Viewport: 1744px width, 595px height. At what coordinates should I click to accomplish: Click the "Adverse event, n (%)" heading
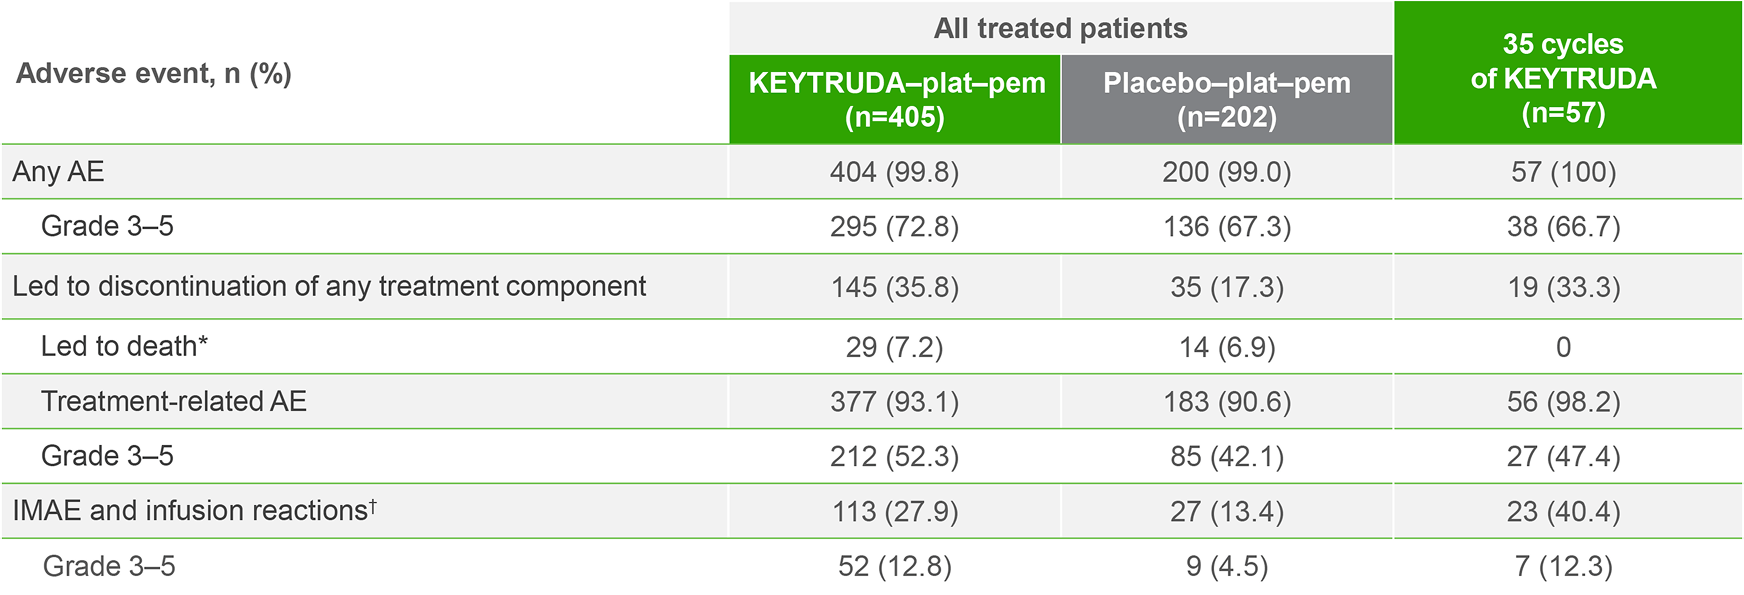(x=154, y=74)
